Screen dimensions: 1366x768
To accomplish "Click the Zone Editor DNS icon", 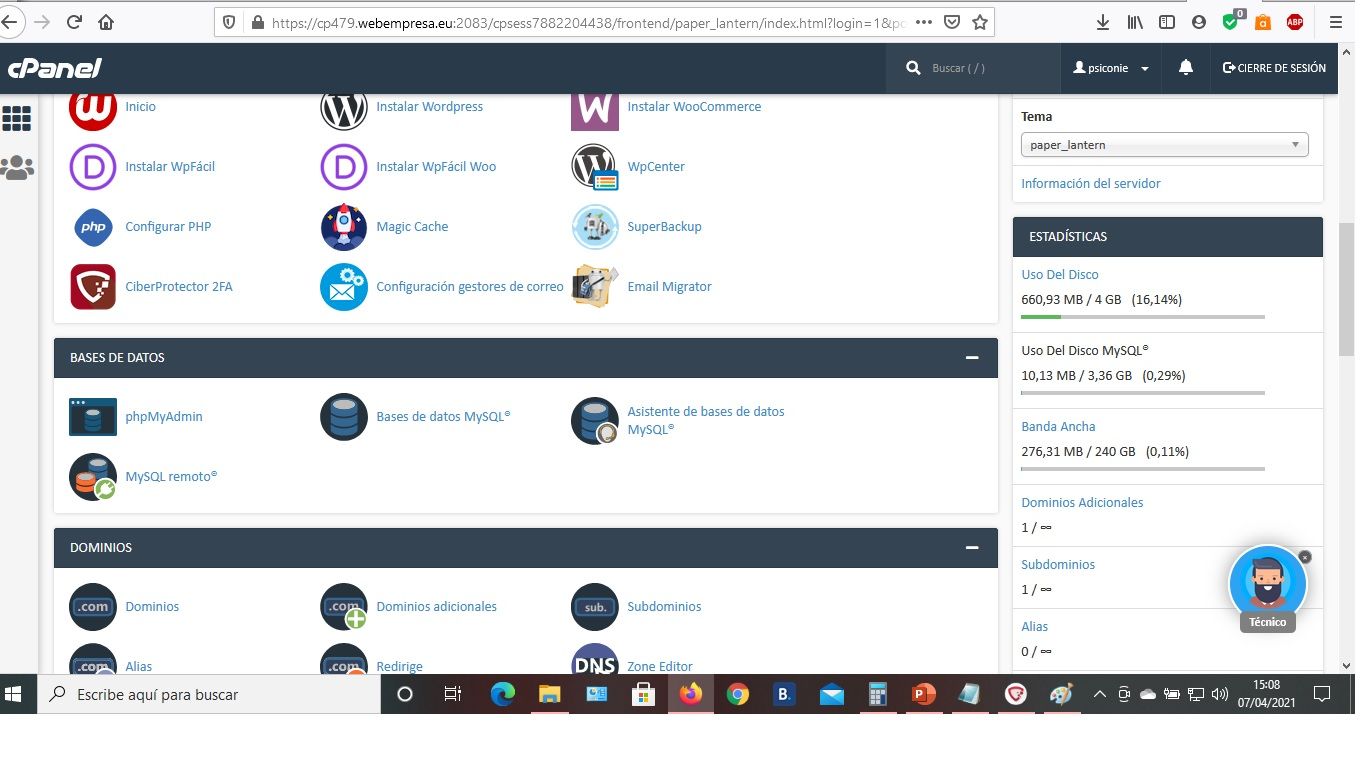I will pyautogui.click(x=595, y=661).
